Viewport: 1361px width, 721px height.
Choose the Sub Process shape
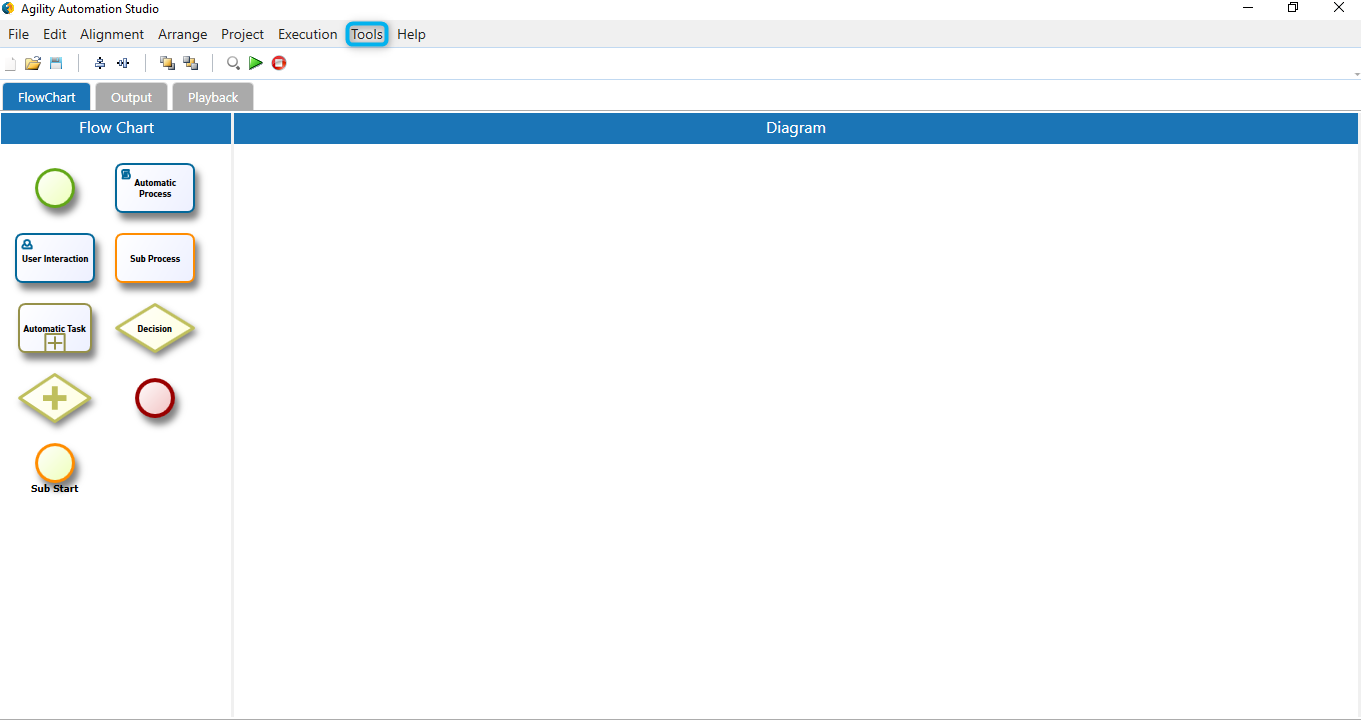155,258
